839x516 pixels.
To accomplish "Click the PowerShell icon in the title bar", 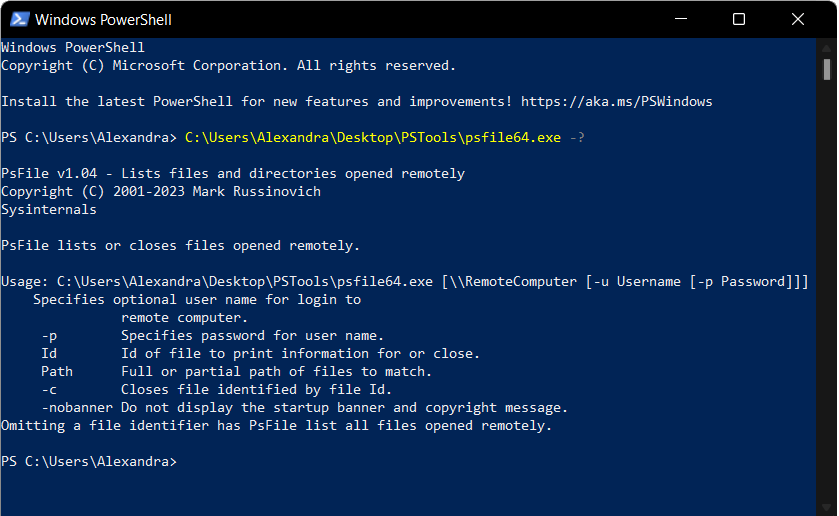I will [18, 19].
